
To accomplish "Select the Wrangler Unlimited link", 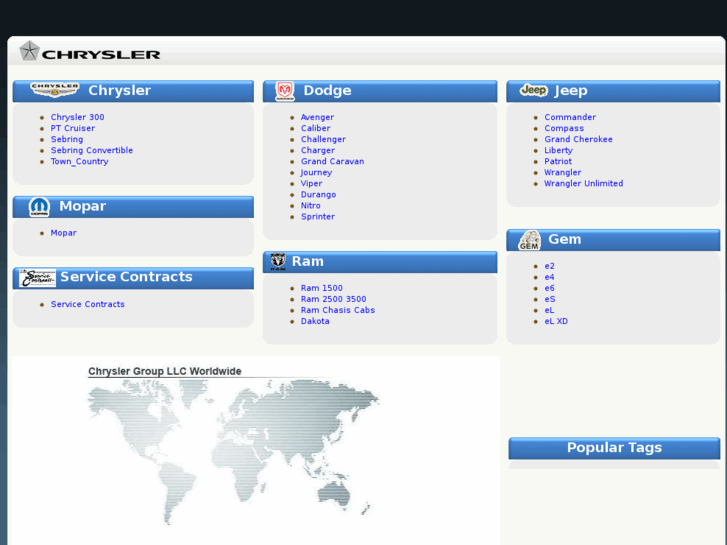I will point(583,184).
